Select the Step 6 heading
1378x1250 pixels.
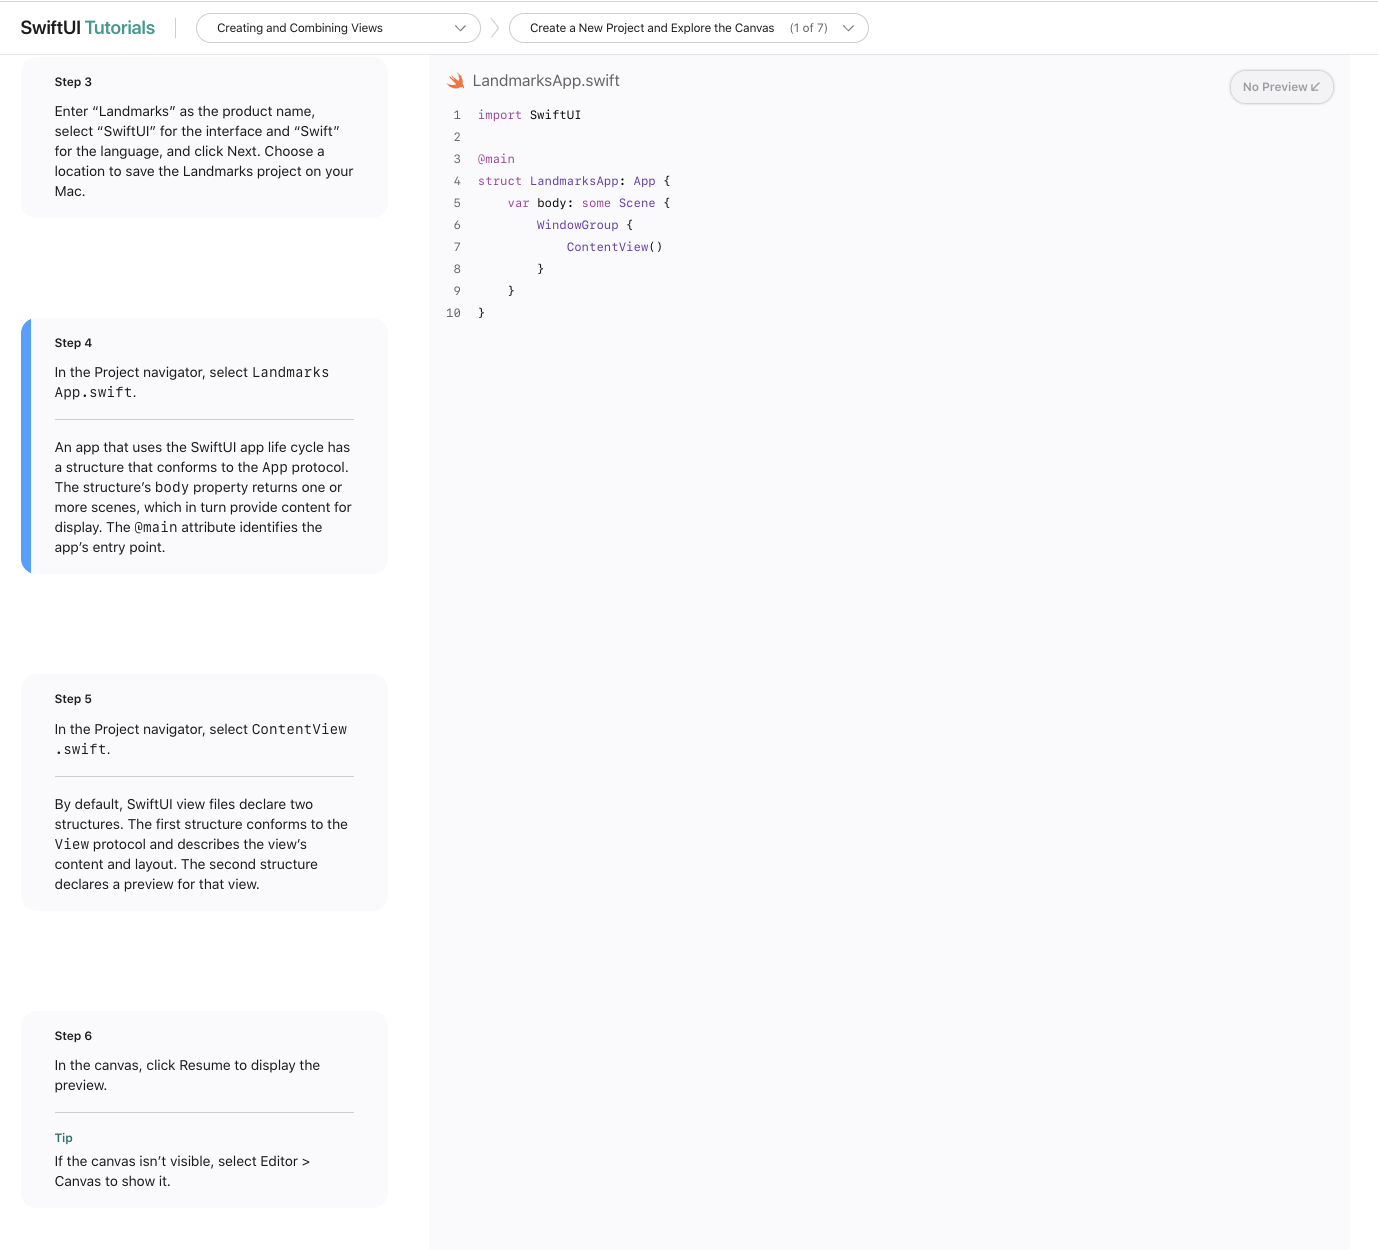click(x=73, y=1036)
